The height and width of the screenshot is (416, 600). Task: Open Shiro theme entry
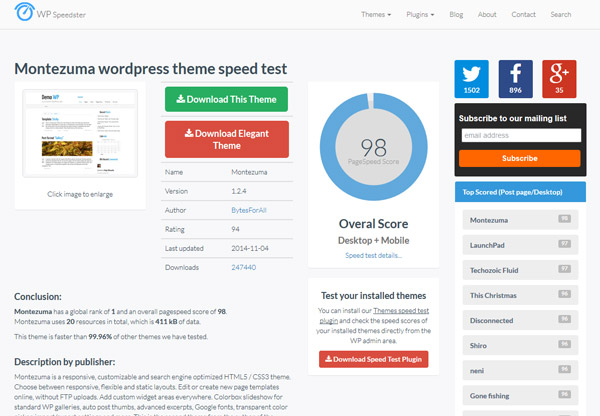520,345
